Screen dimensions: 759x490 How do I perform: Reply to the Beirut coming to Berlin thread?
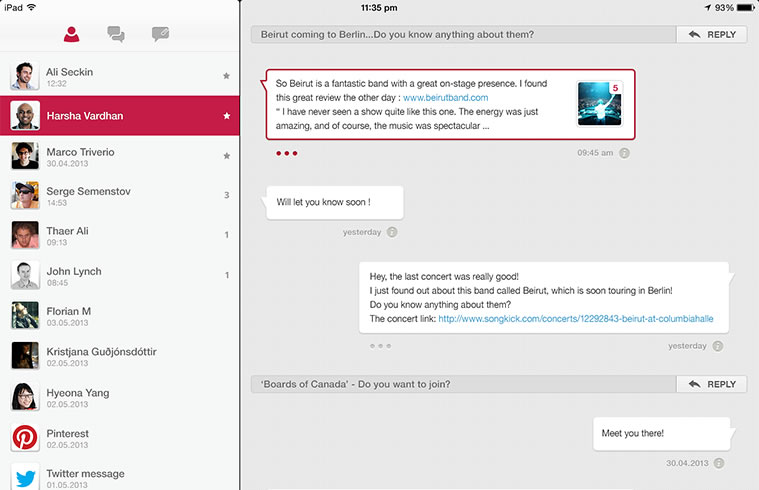click(712, 34)
